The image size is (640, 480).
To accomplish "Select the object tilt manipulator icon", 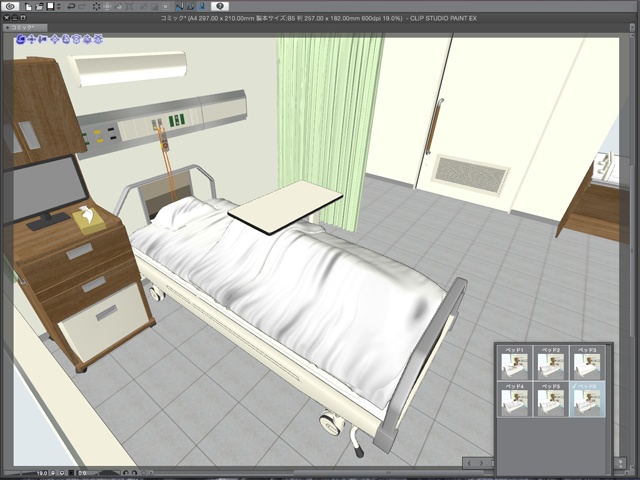I will click(x=87, y=39).
